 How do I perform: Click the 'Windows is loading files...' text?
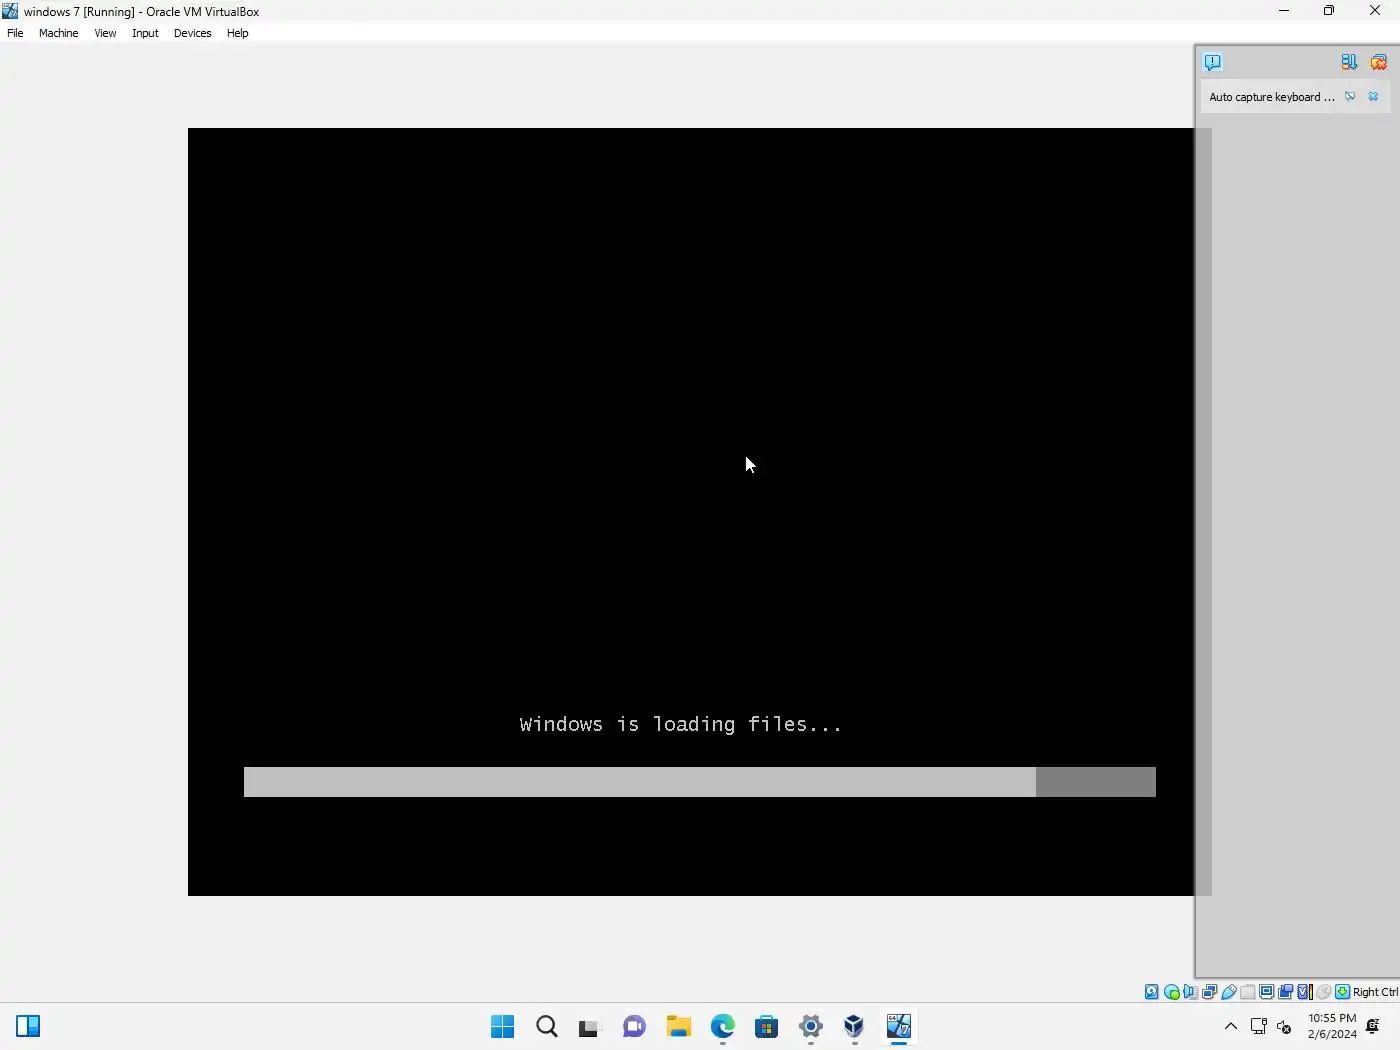(681, 724)
